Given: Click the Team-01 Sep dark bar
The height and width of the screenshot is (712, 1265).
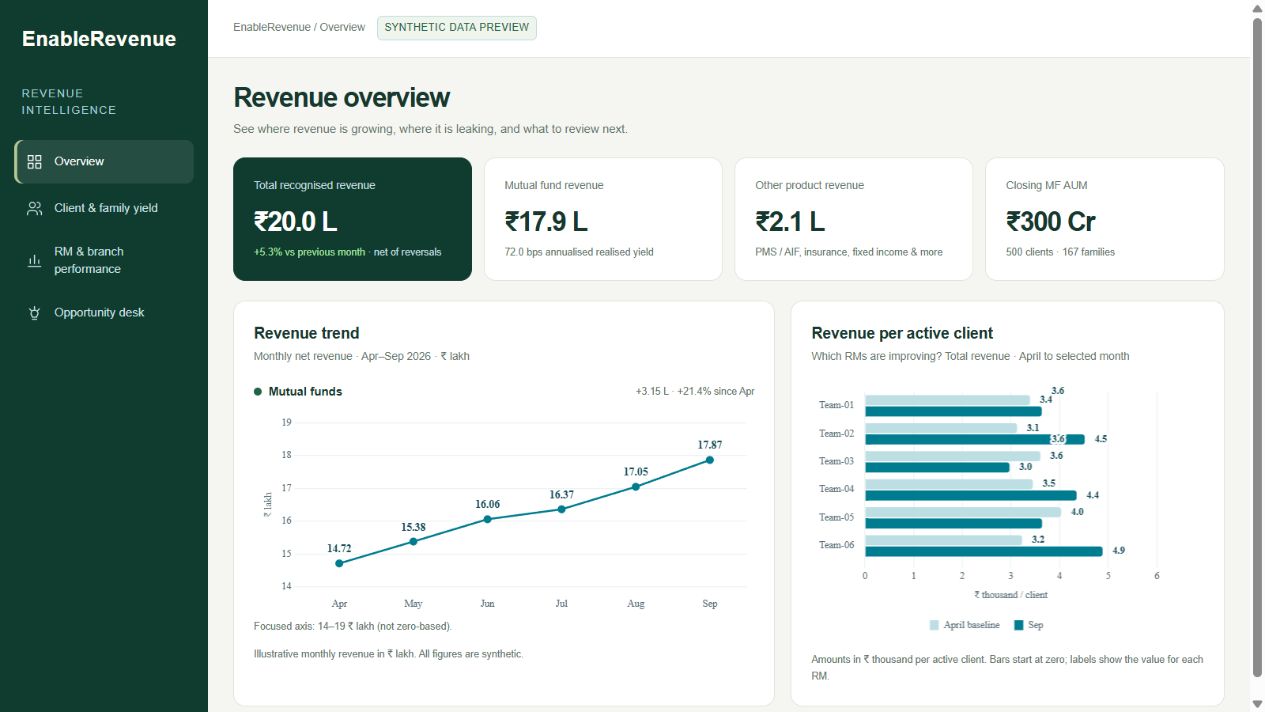Looking at the screenshot, I should point(953,411).
